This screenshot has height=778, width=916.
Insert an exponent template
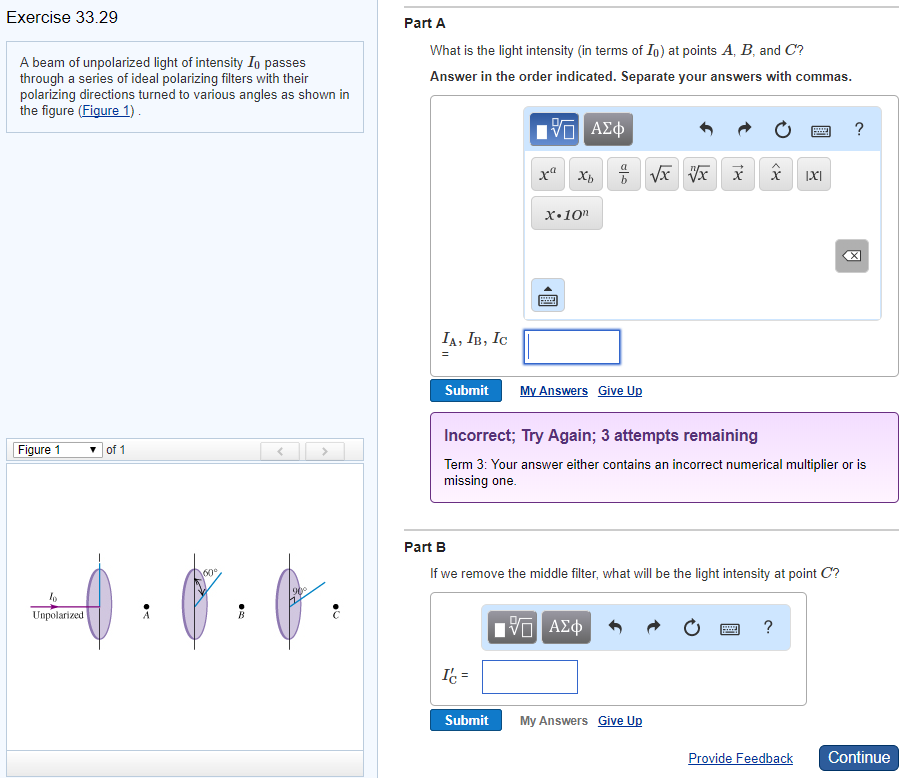click(547, 173)
